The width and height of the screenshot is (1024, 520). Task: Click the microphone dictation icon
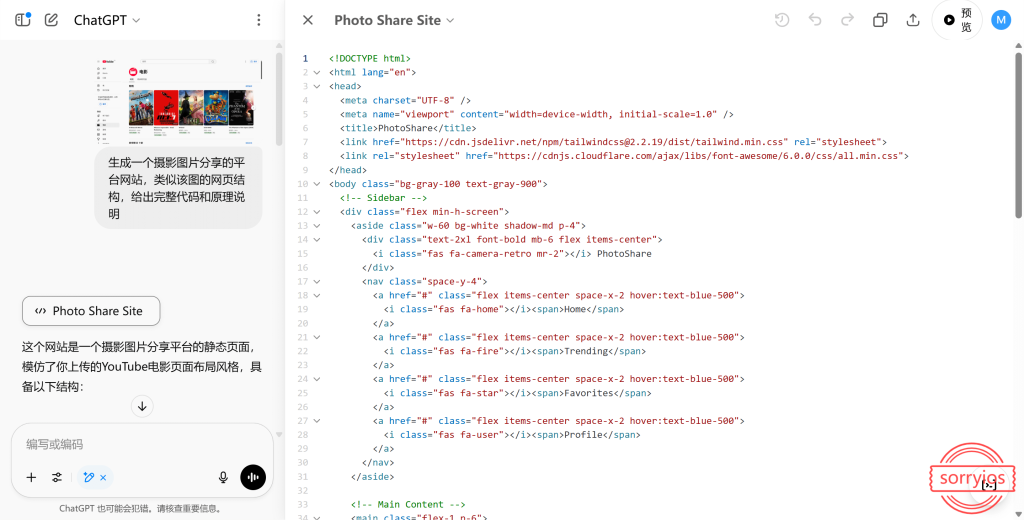pos(223,478)
